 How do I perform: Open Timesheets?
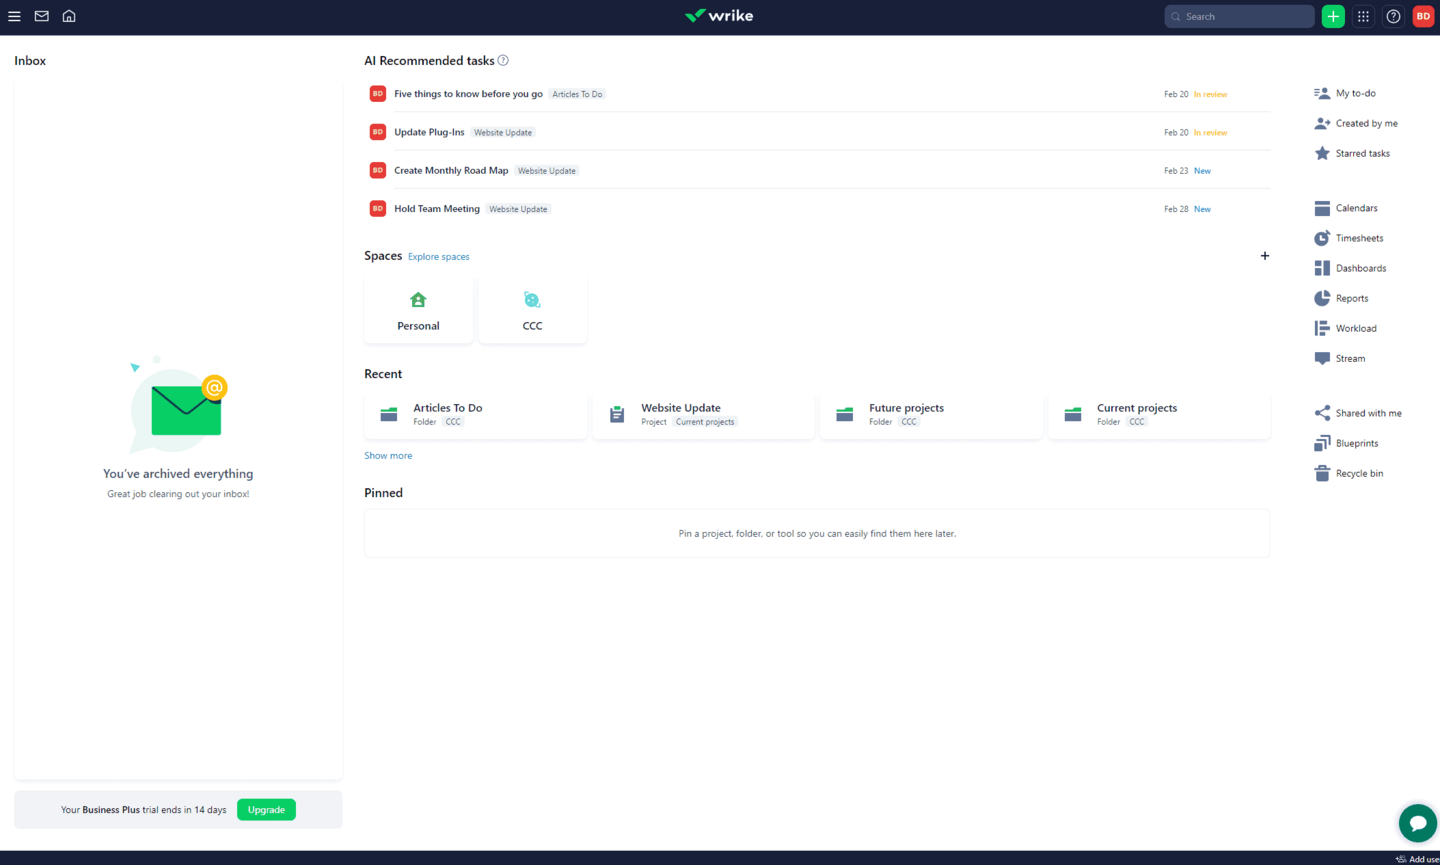point(1349,238)
